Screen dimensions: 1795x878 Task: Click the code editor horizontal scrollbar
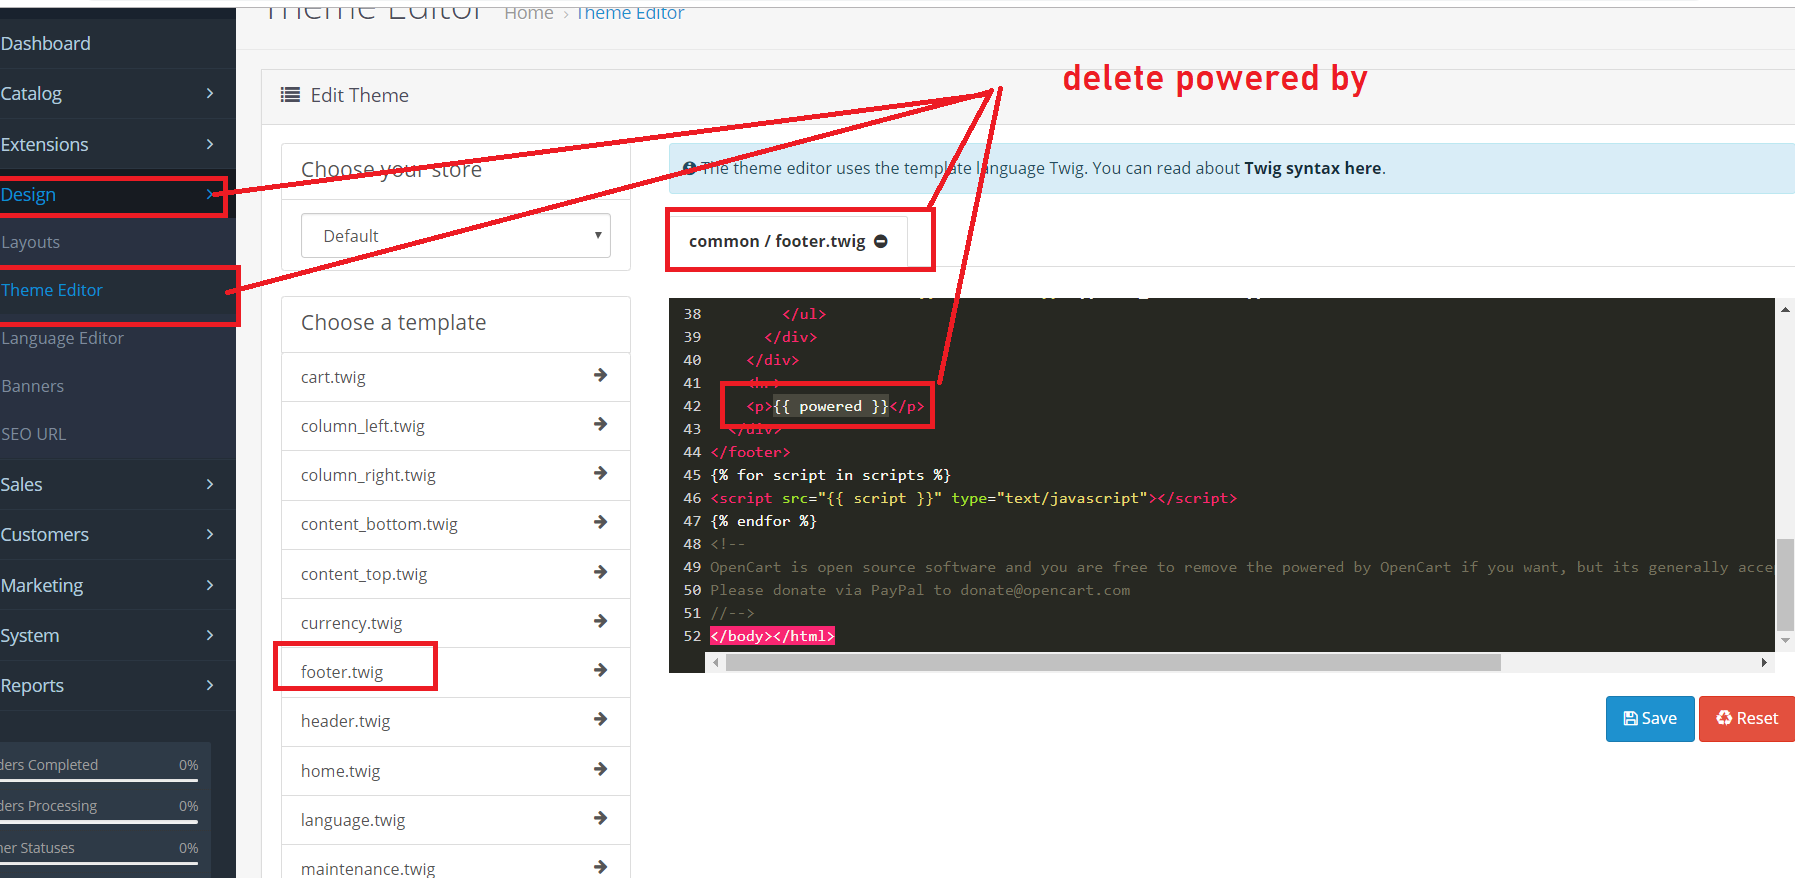[x=1112, y=662]
